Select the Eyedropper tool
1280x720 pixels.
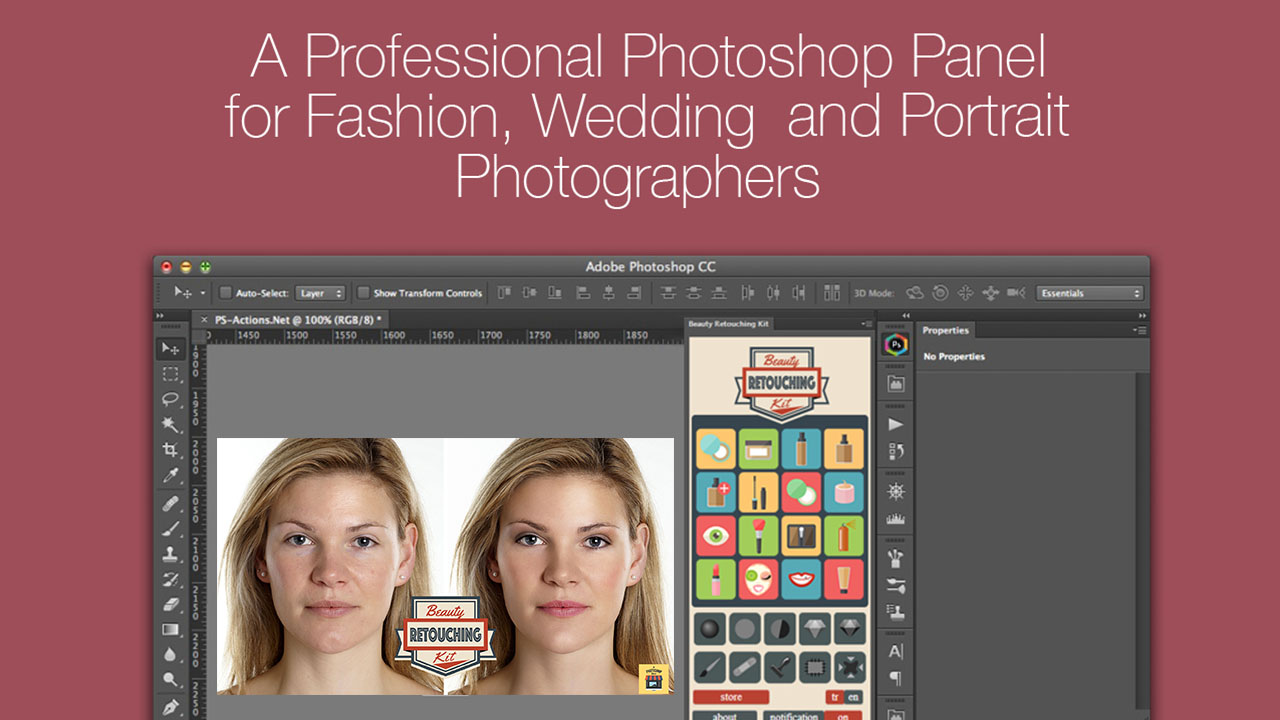[171, 476]
